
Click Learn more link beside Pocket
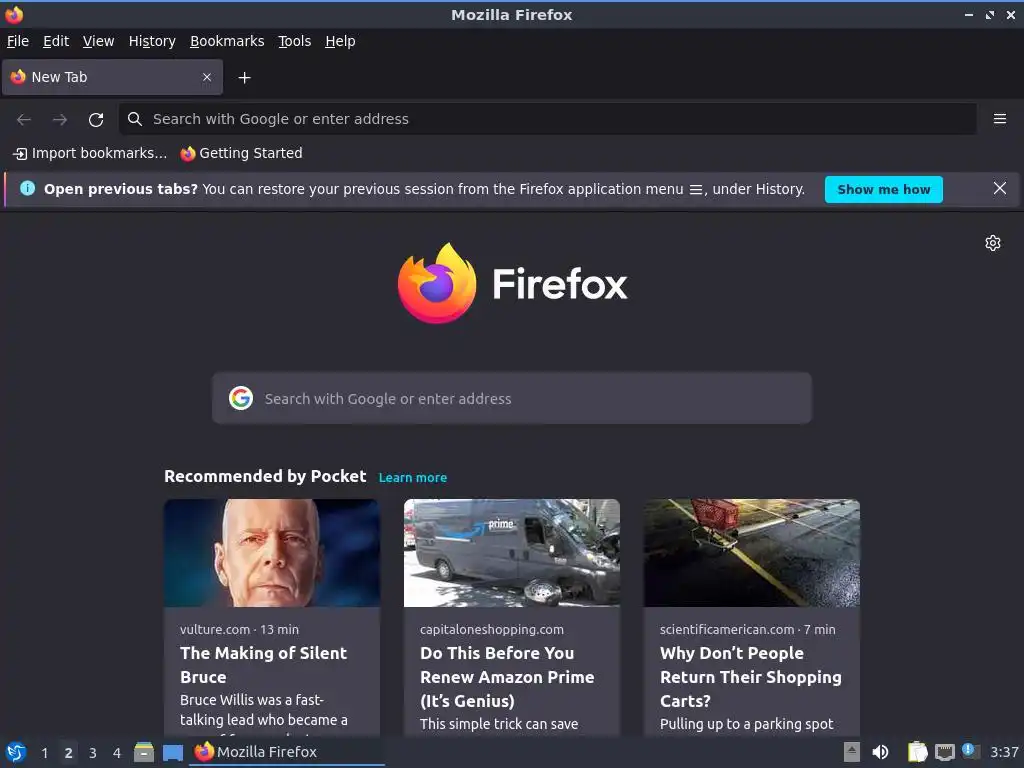pyautogui.click(x=413, y=477)
